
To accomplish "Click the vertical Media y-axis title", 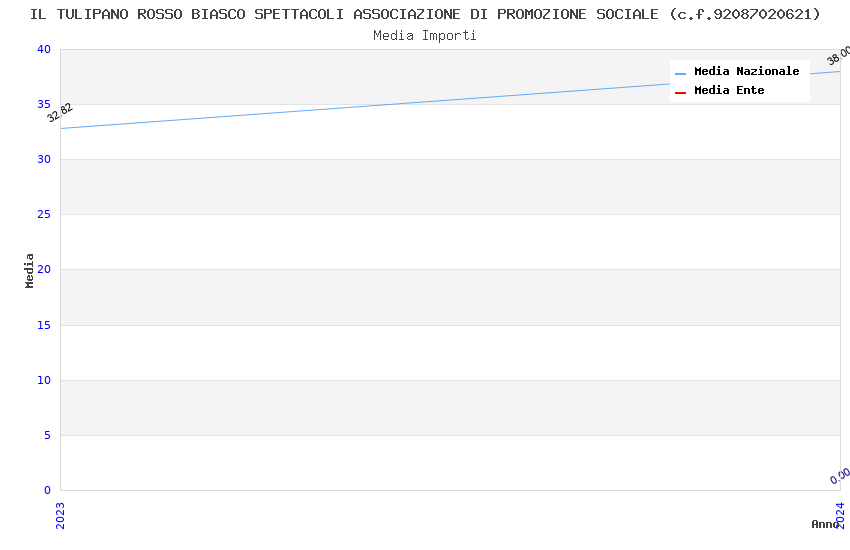I will click(30, 270).
